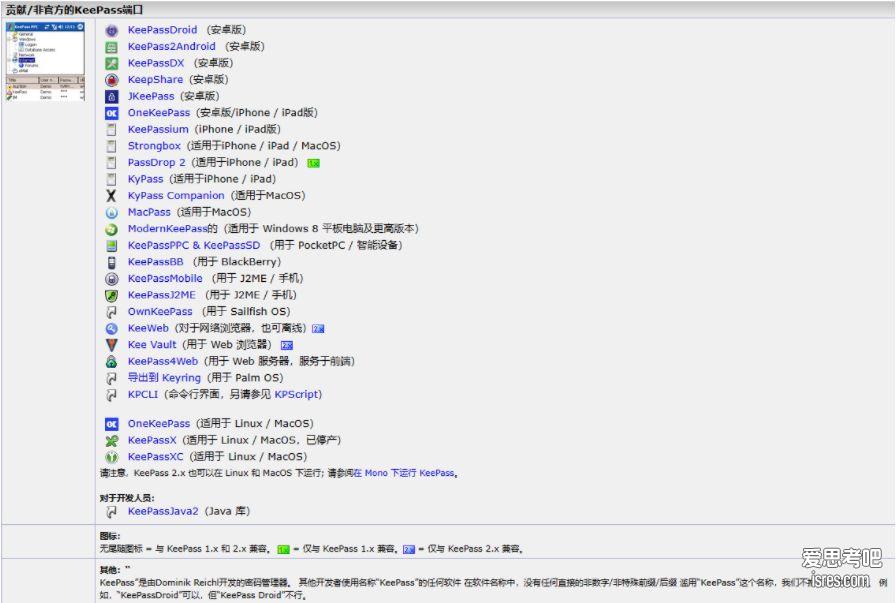Follow the PassDrop 2 link
896x603 pixels.
(x=157, y=162)
